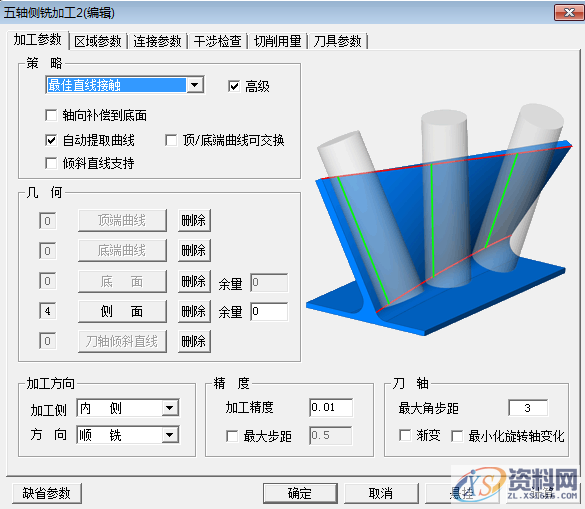Enable 倾斜直线支持 checkbox

pos(51,163)
